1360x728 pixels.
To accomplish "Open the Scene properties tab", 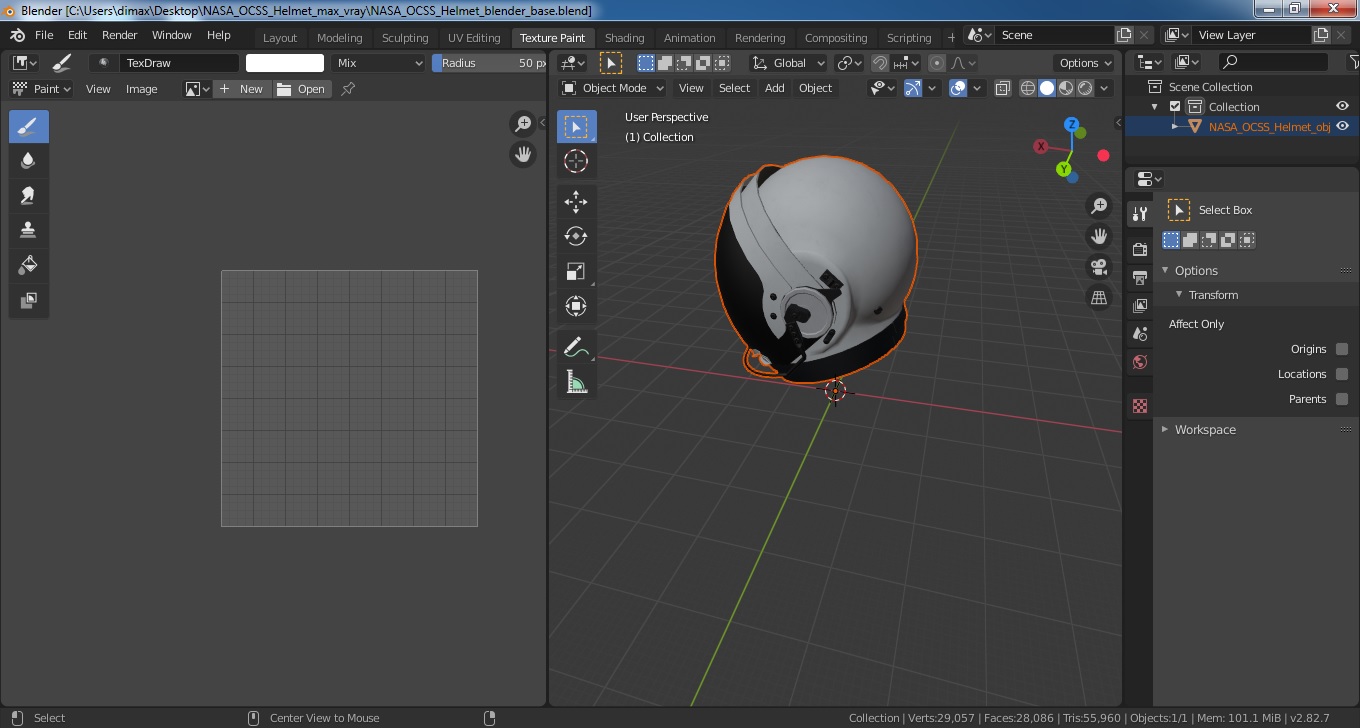I will coord(1140,334).
